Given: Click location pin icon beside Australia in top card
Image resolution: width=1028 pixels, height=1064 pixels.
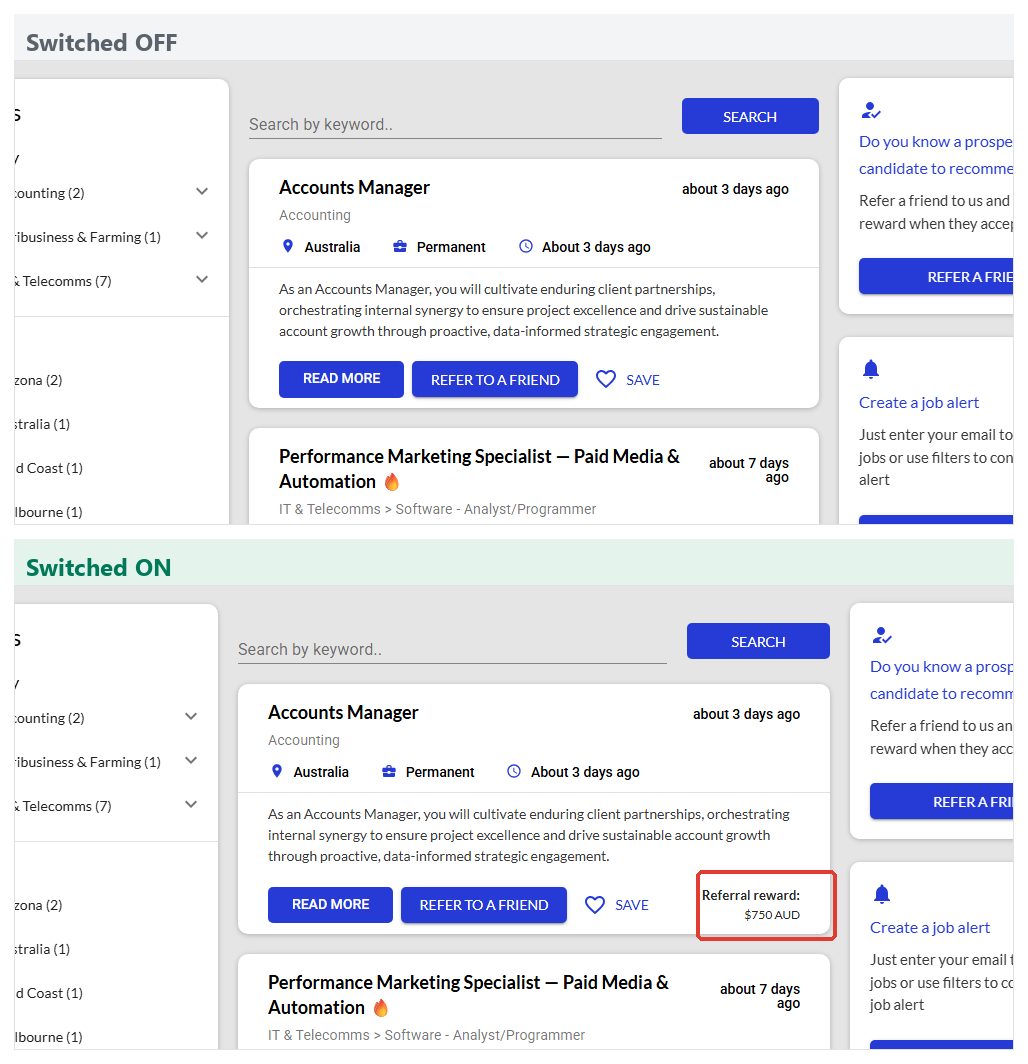Looking at the screenshot, I should [288, 246].
